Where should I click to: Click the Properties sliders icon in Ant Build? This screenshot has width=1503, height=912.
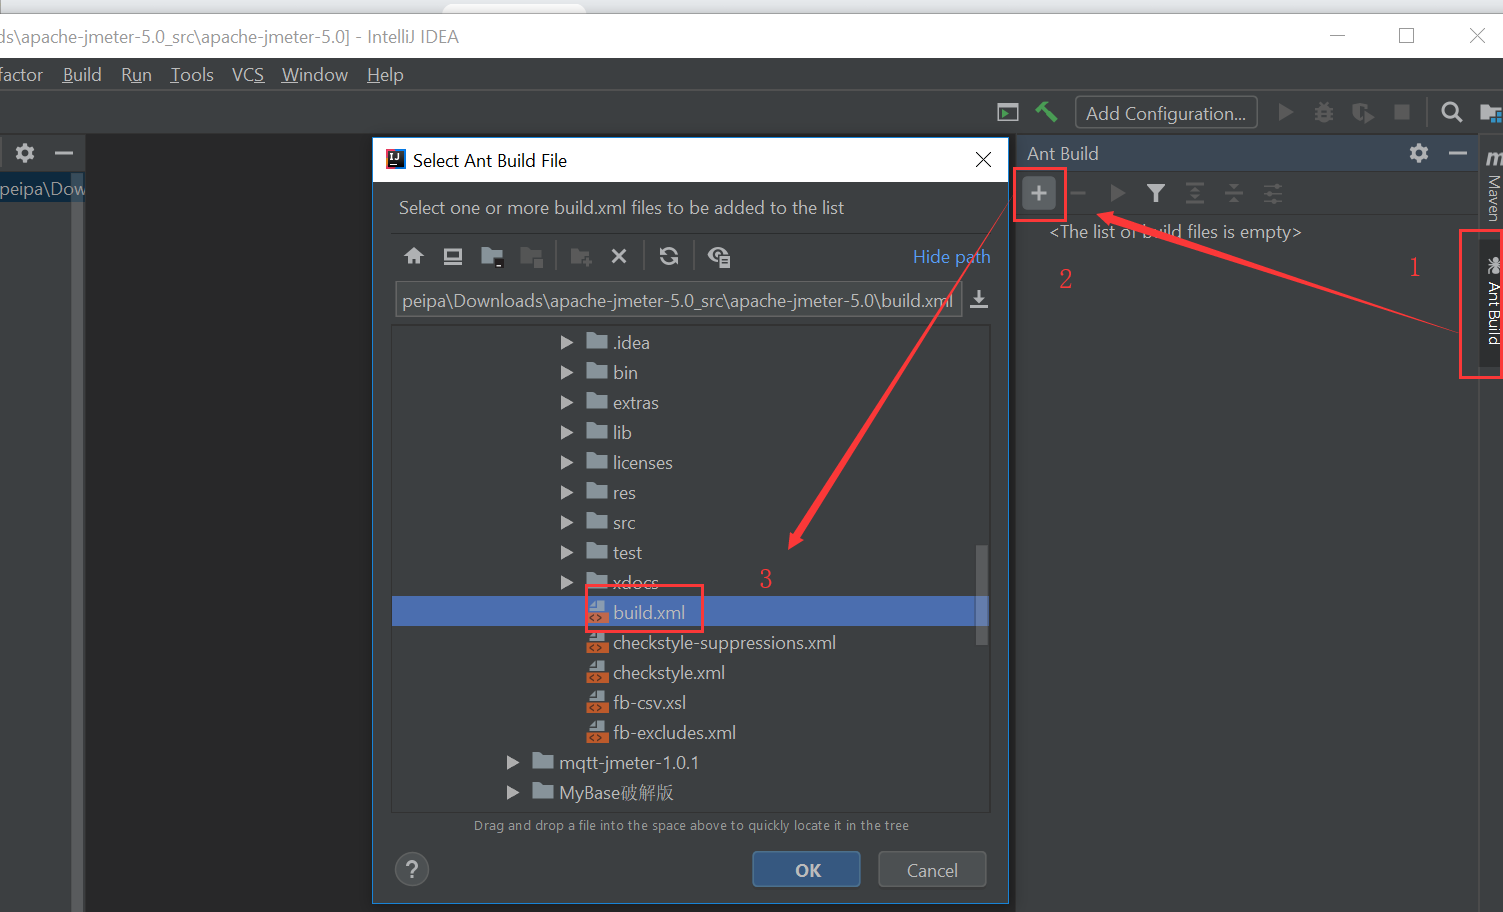pyautogui.click(x=1272, y=193)
